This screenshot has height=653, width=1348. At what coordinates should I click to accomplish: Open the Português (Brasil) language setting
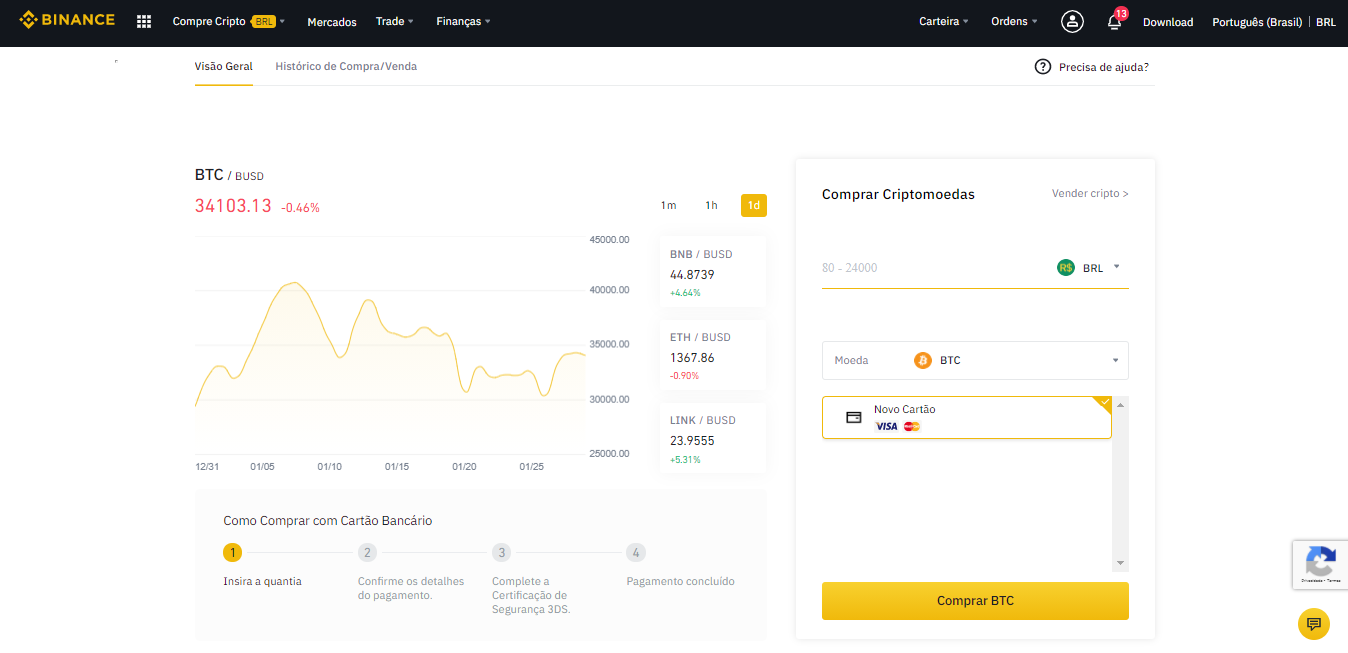pos(1257,22)
